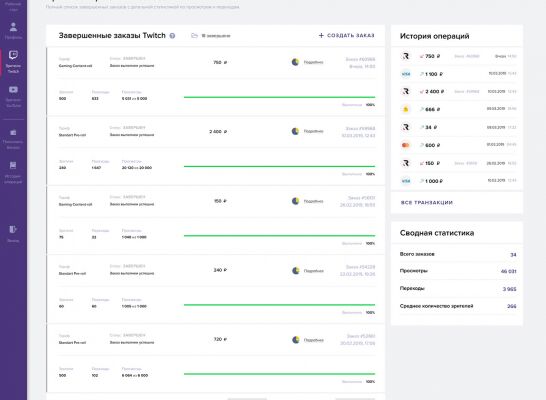Image resolution: width=546 pixels, height=400 pixels.
Task: Open order link in 750 ₽ operation history row
Action: [x=467, y=56]
